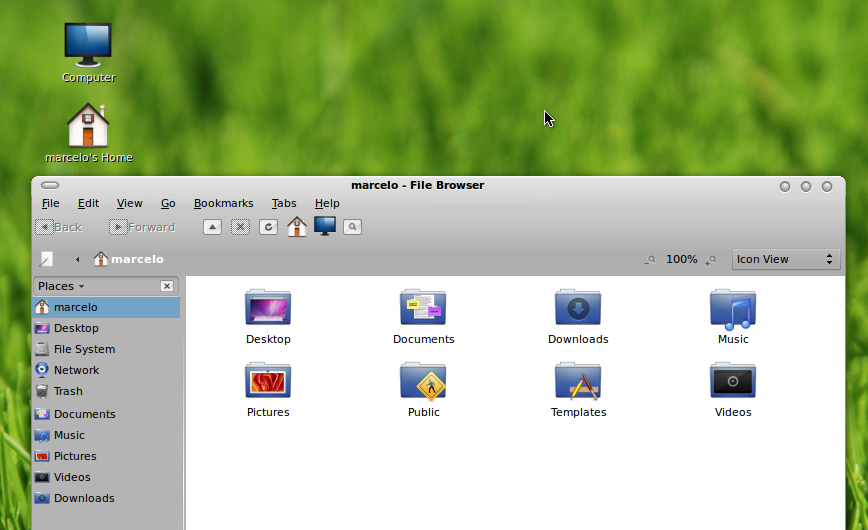Zoom in with the plus magnifier
This screenshot has width=868, height=530.
pos(711,259)
